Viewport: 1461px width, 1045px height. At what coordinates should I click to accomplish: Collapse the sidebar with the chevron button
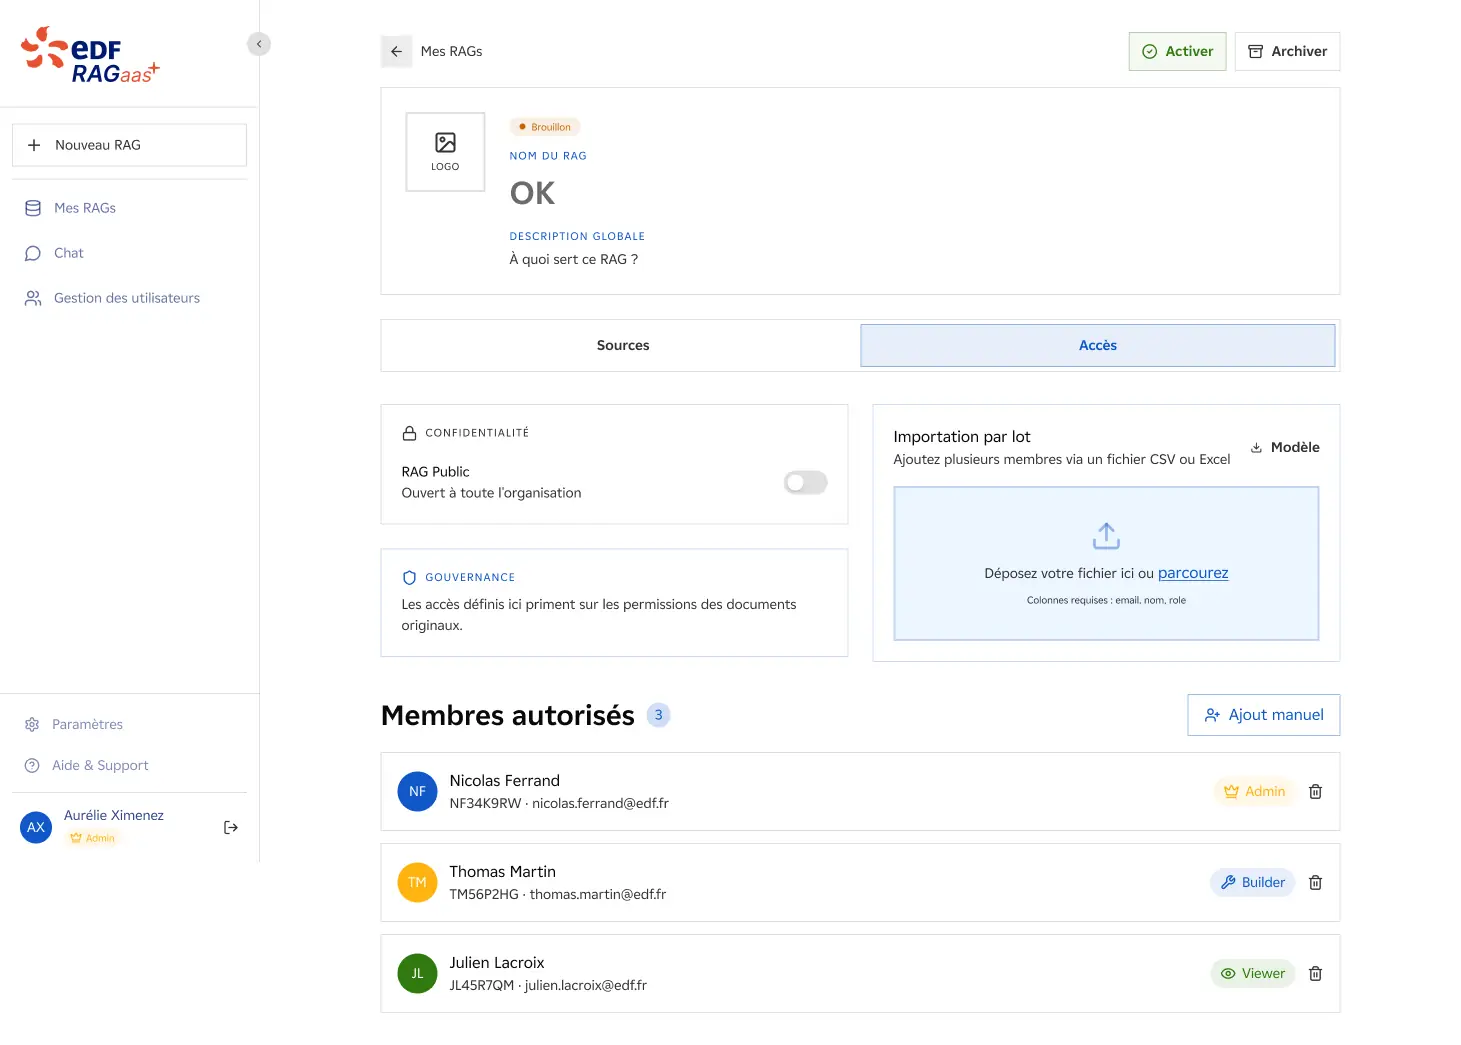coord(259,44)
